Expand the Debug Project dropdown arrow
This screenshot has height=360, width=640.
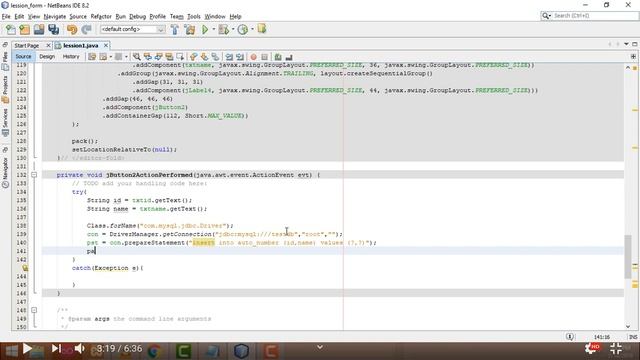pos(233,29)
